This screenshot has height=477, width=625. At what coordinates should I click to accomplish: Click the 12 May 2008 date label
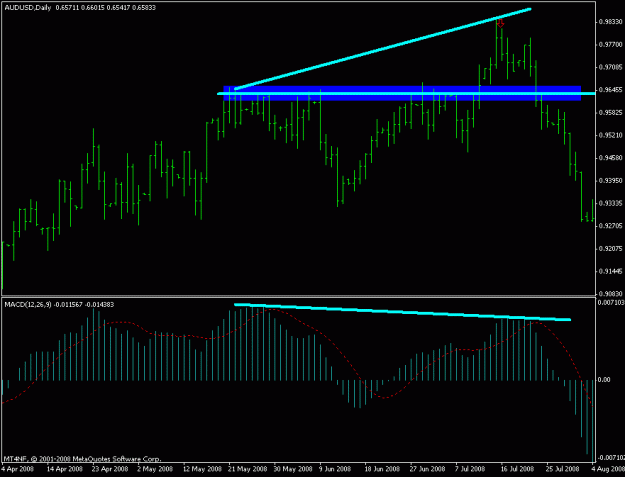(x=202, y=469)
